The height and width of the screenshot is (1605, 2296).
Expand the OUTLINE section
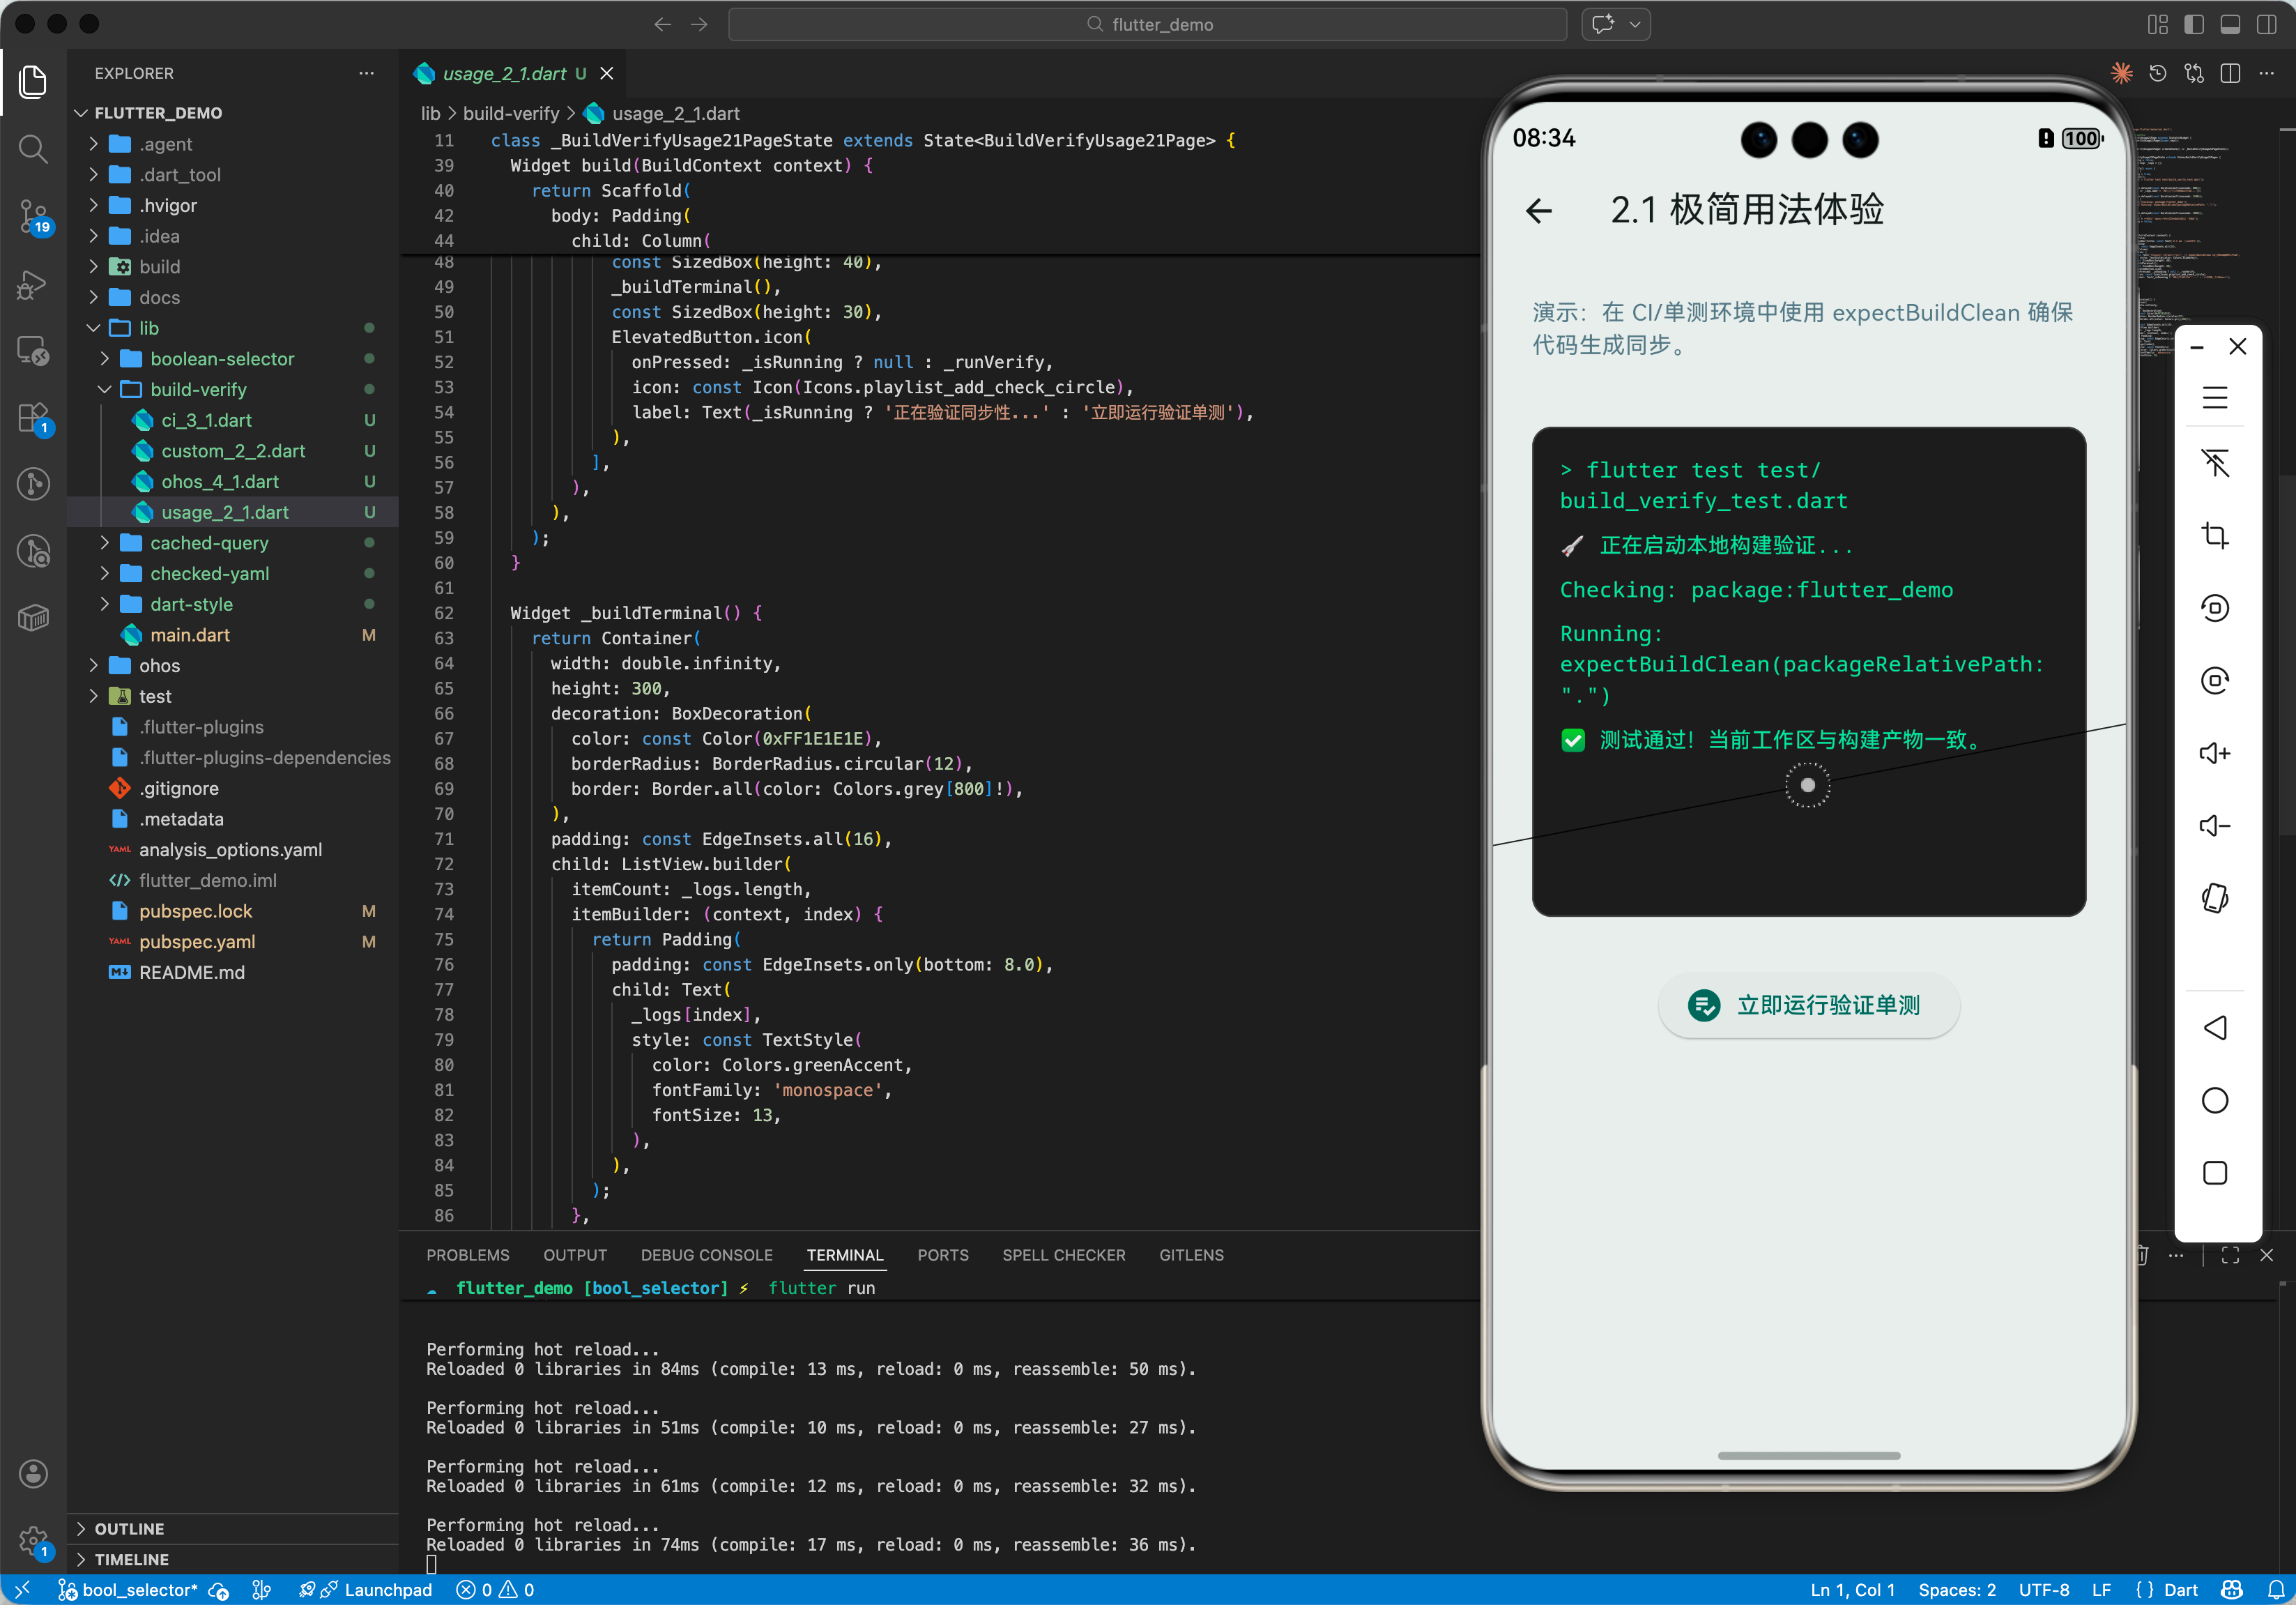click(x=129, y=1528)
